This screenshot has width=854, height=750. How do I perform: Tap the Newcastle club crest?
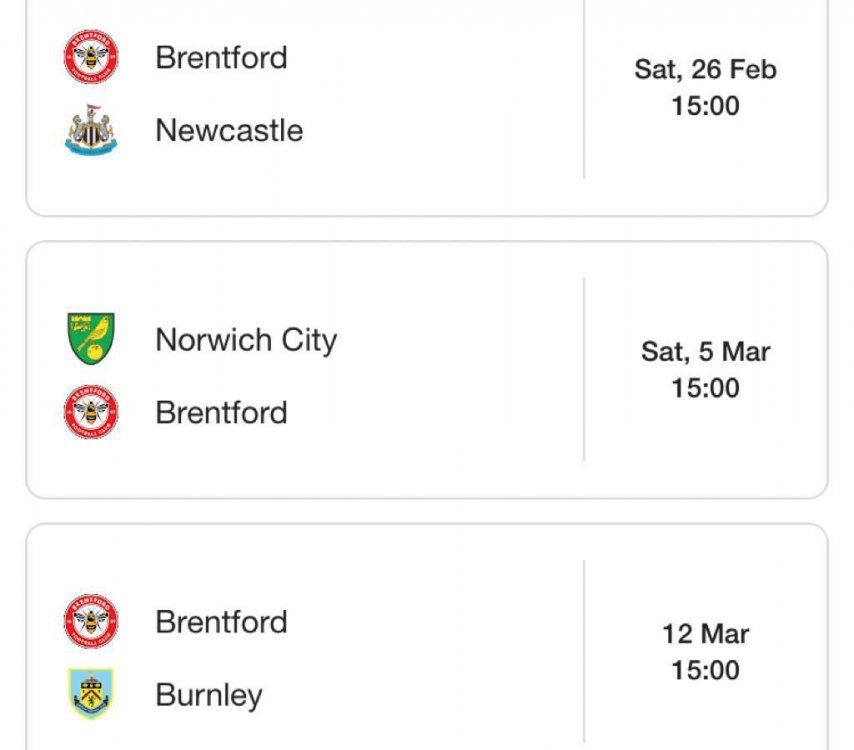(91, 130)
